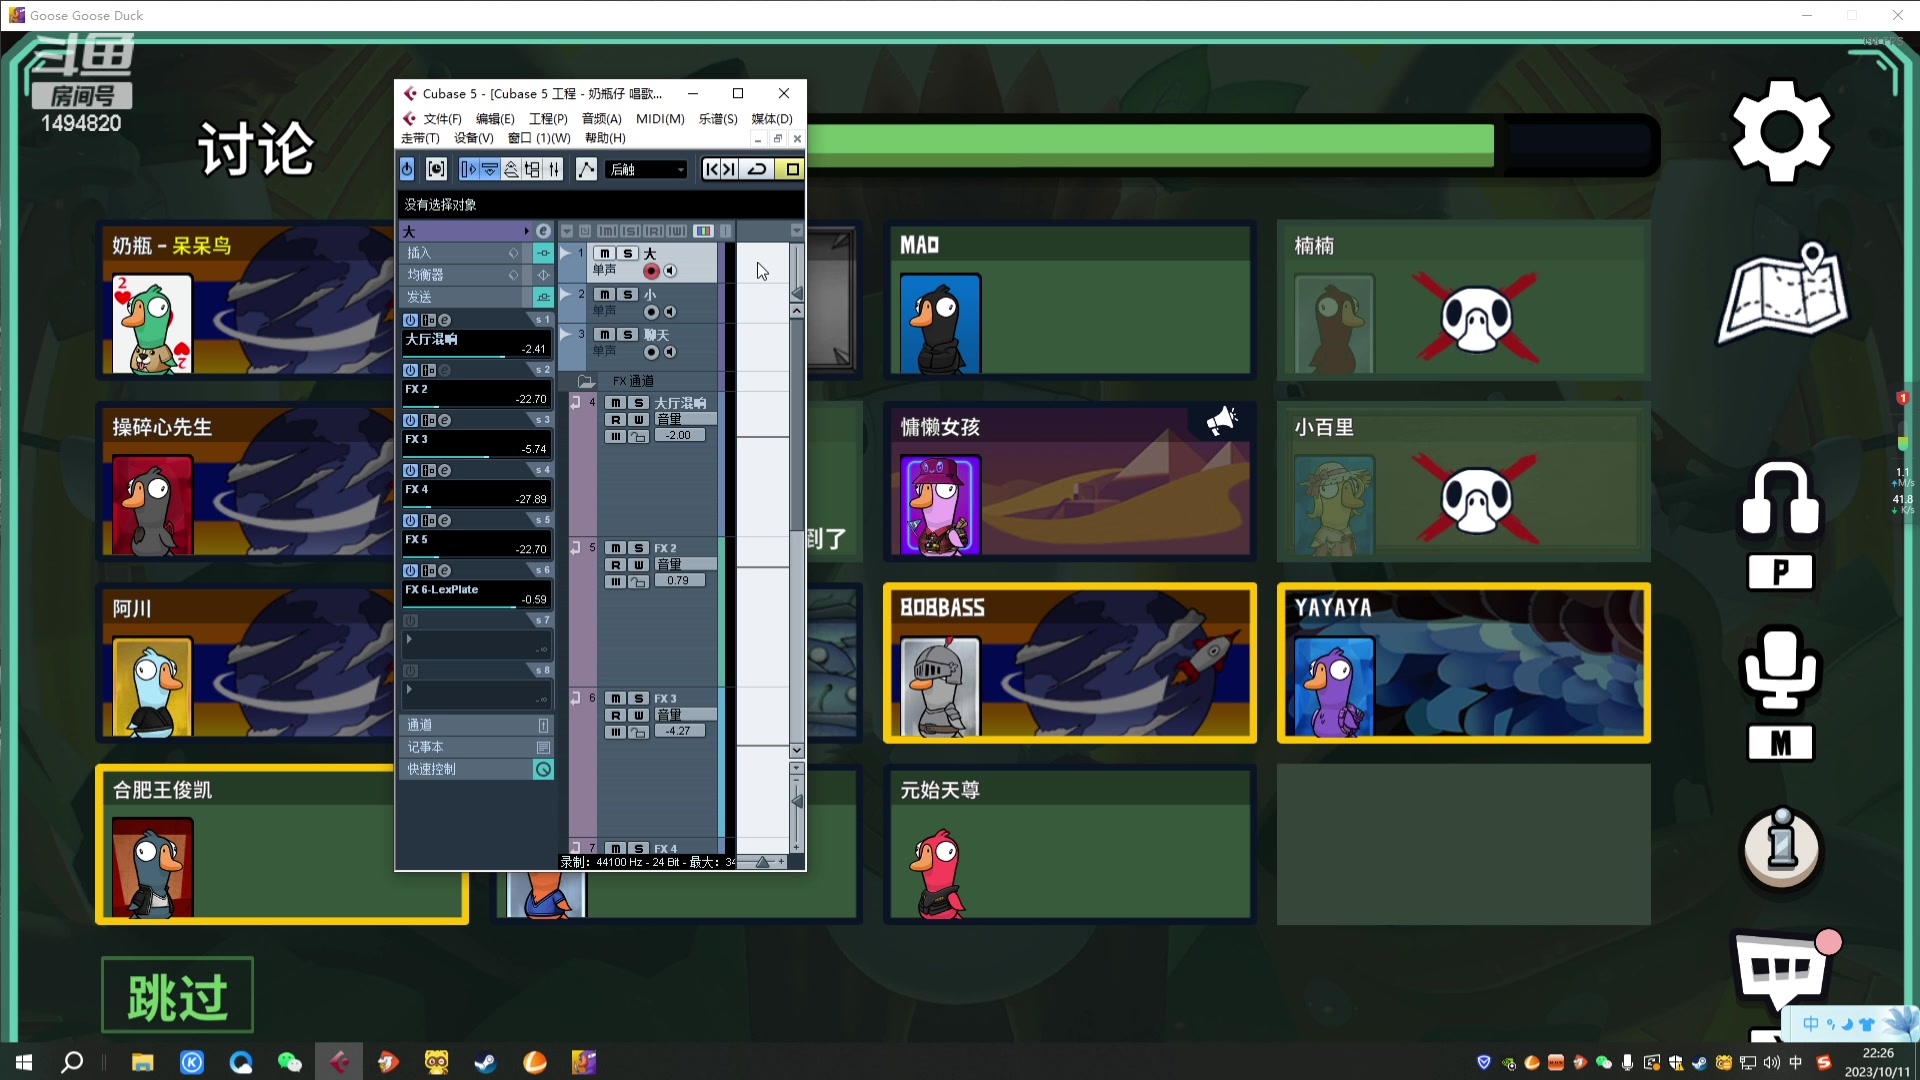The height and width of the screenshot is (1080, 1920).
Task: Vote for player YAYAYA card
Action: 1463,663
